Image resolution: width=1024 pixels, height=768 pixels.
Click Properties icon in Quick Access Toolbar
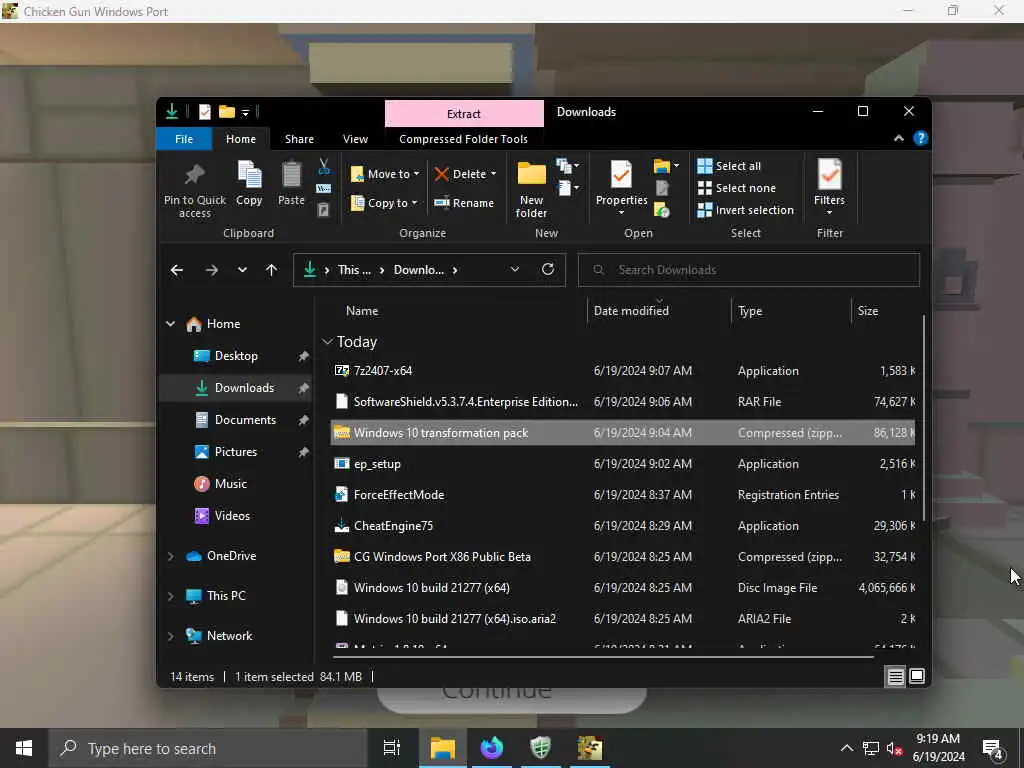point(205,112)
